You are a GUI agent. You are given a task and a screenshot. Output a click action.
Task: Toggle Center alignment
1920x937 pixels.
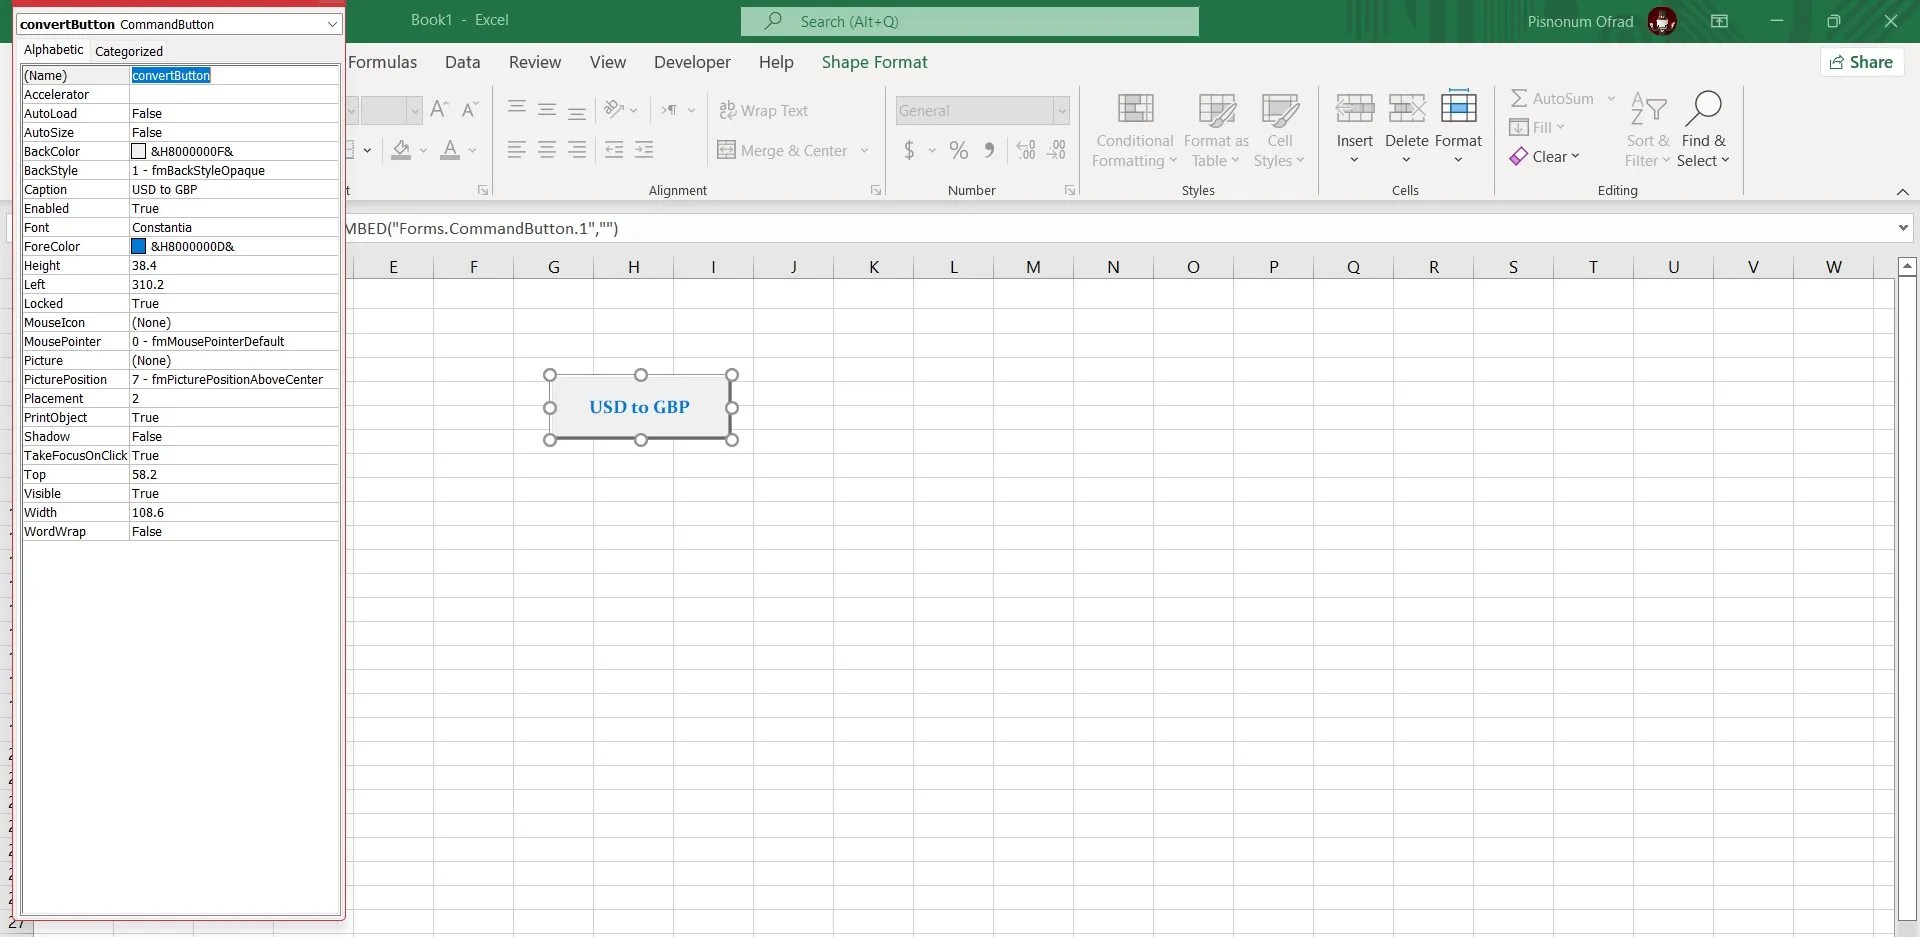(x=547, y=150)
